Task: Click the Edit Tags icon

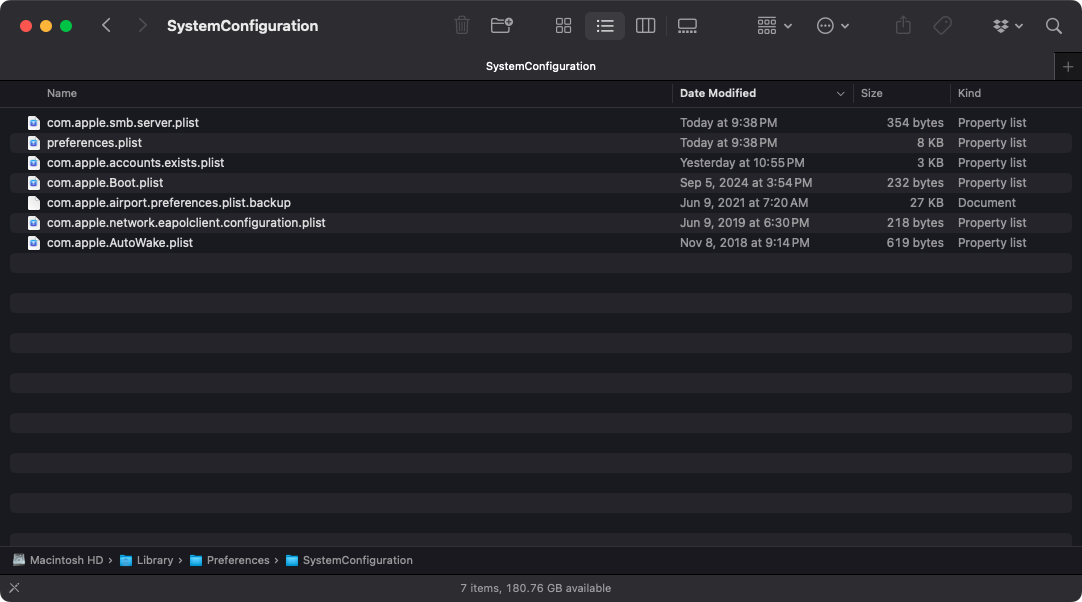Action: 943,26
